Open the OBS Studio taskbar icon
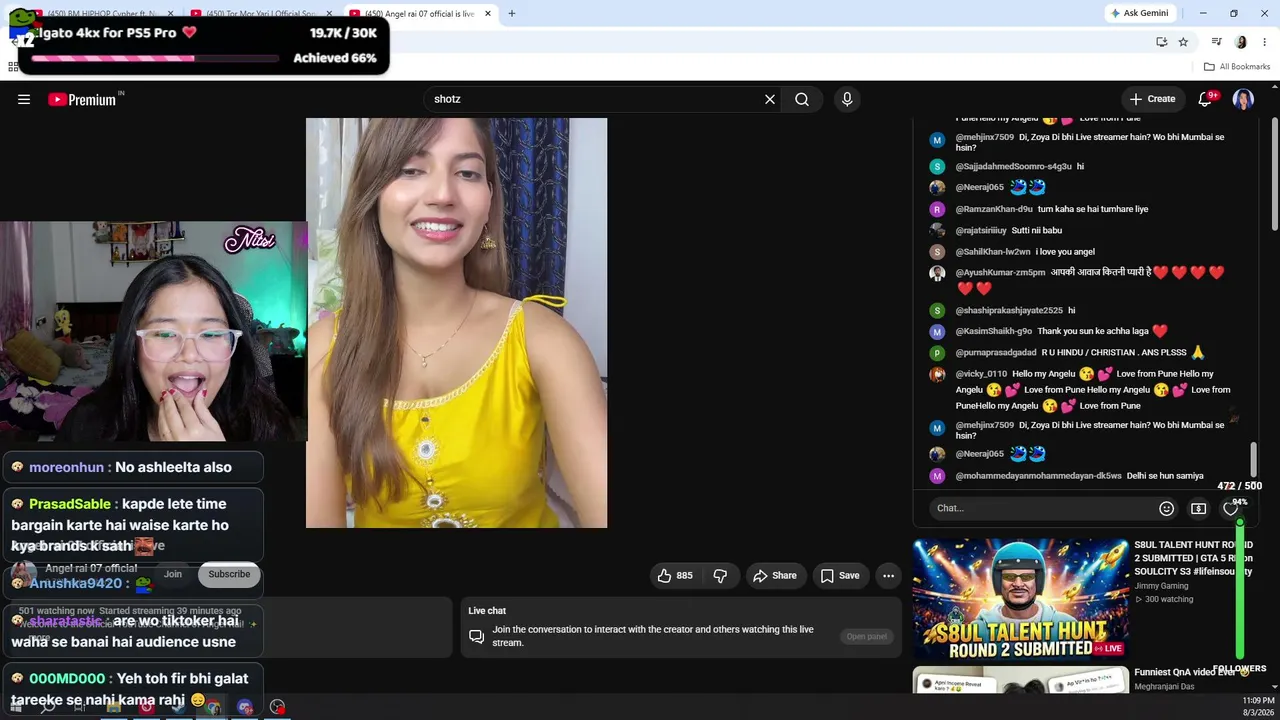The image size is (1280, 720). (x=278, y=707)
